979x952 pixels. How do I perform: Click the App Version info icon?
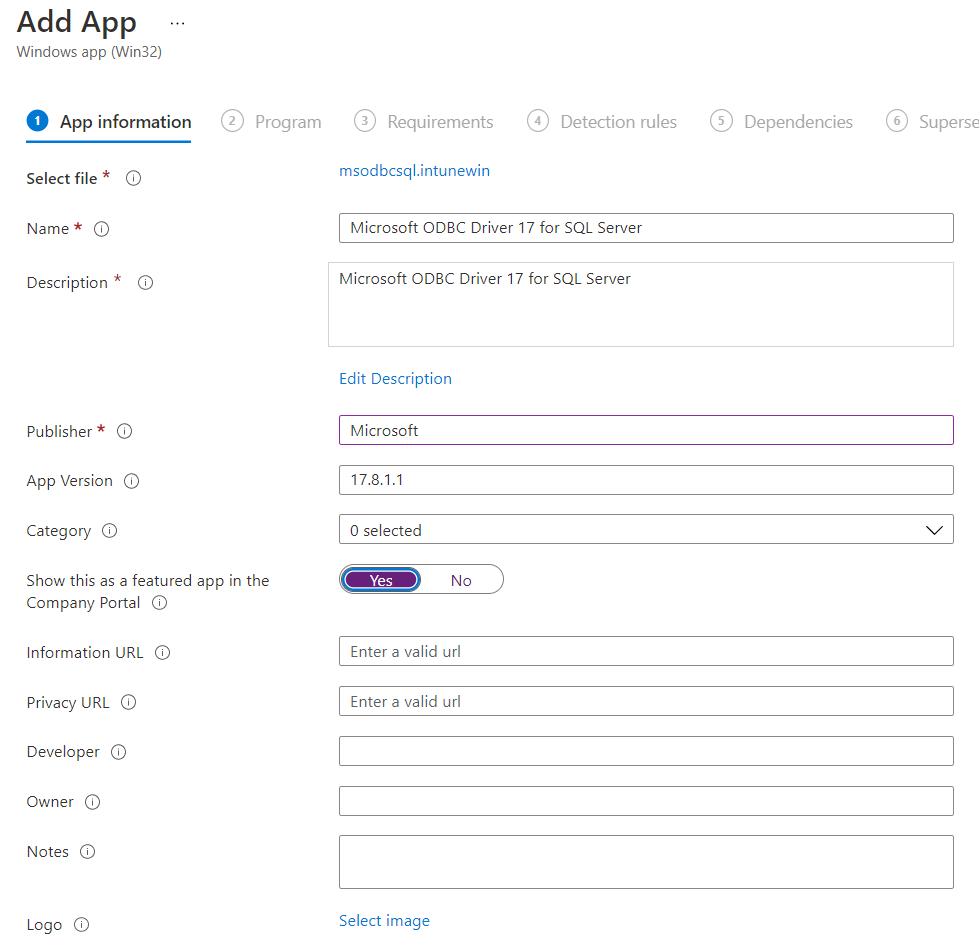131,481
